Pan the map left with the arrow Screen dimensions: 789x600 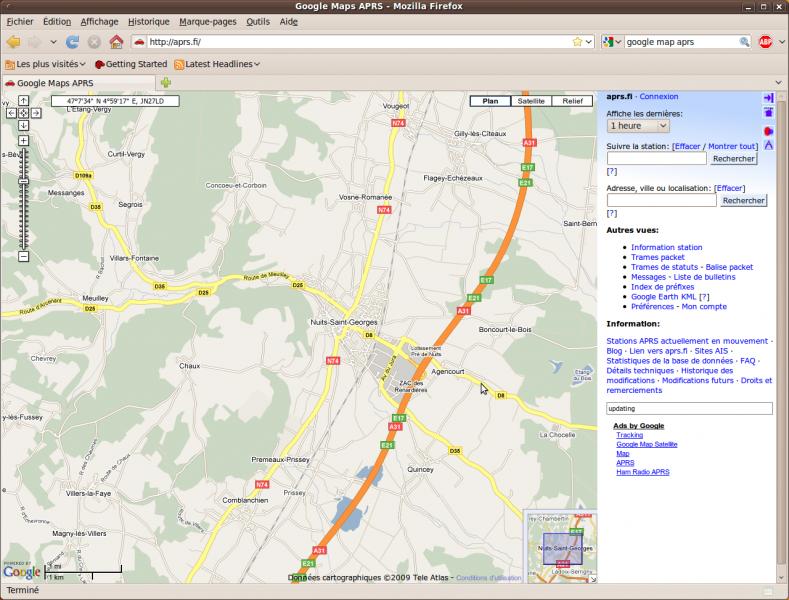pyautogui.click(x=11, y=113)
